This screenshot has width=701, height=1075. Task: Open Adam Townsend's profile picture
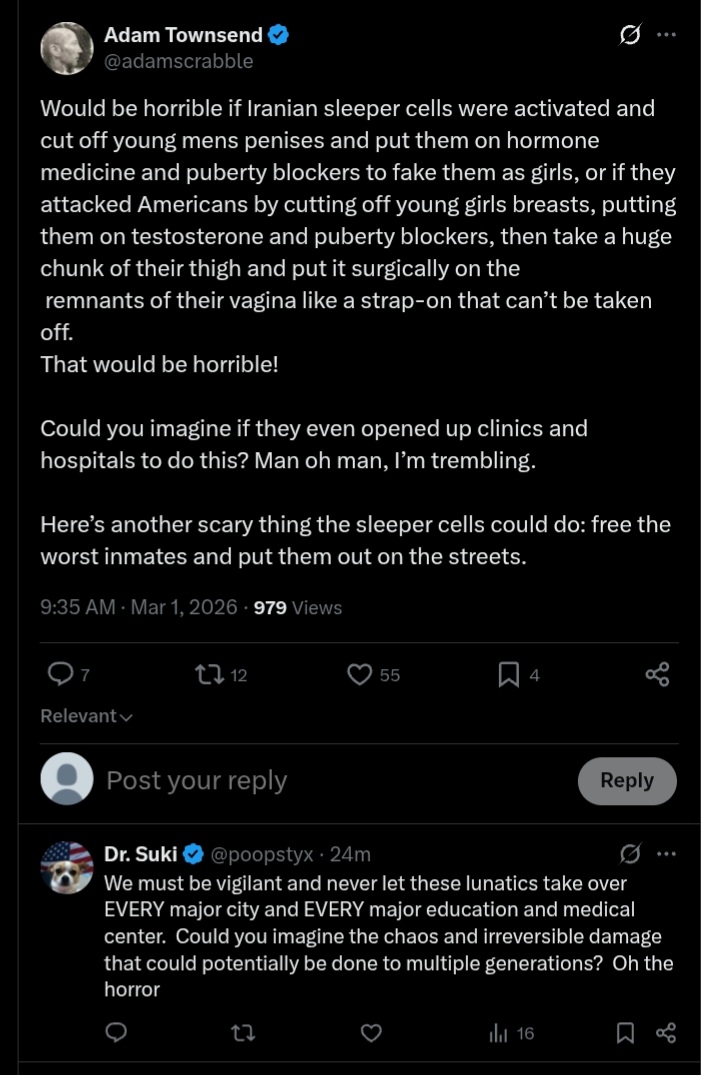[67, 47]
